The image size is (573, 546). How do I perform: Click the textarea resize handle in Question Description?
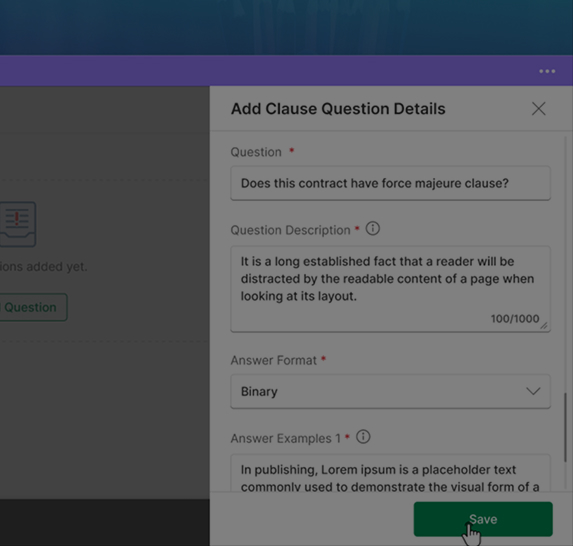point(544,325)
